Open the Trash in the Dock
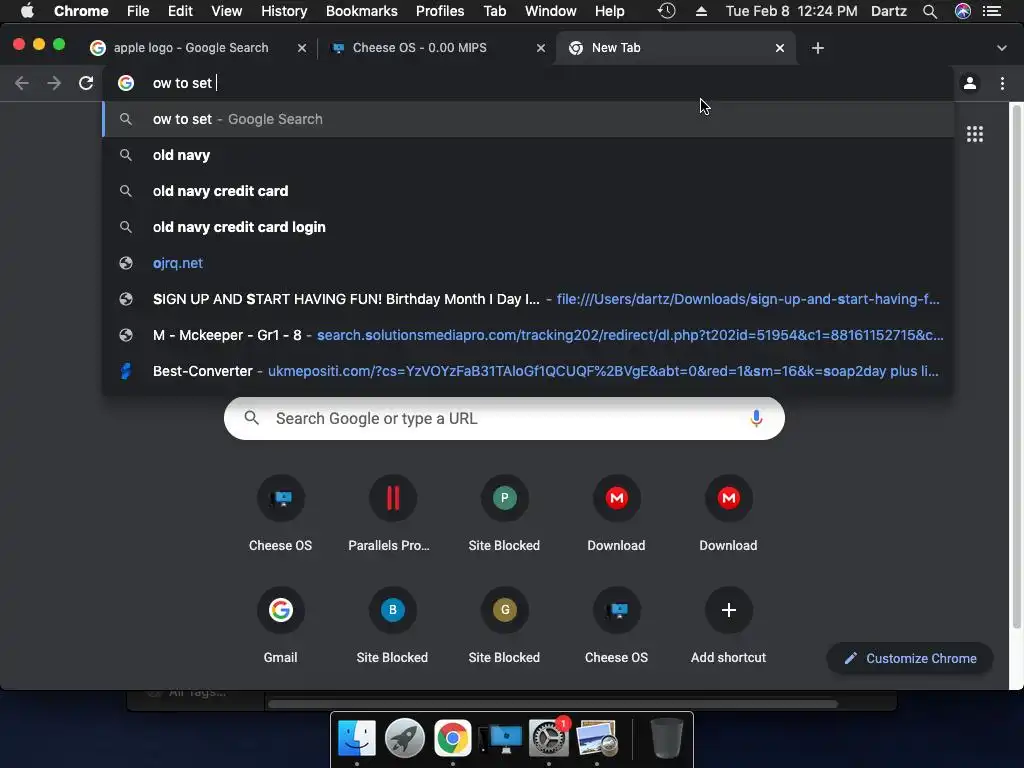 click(x=666, y=738)
